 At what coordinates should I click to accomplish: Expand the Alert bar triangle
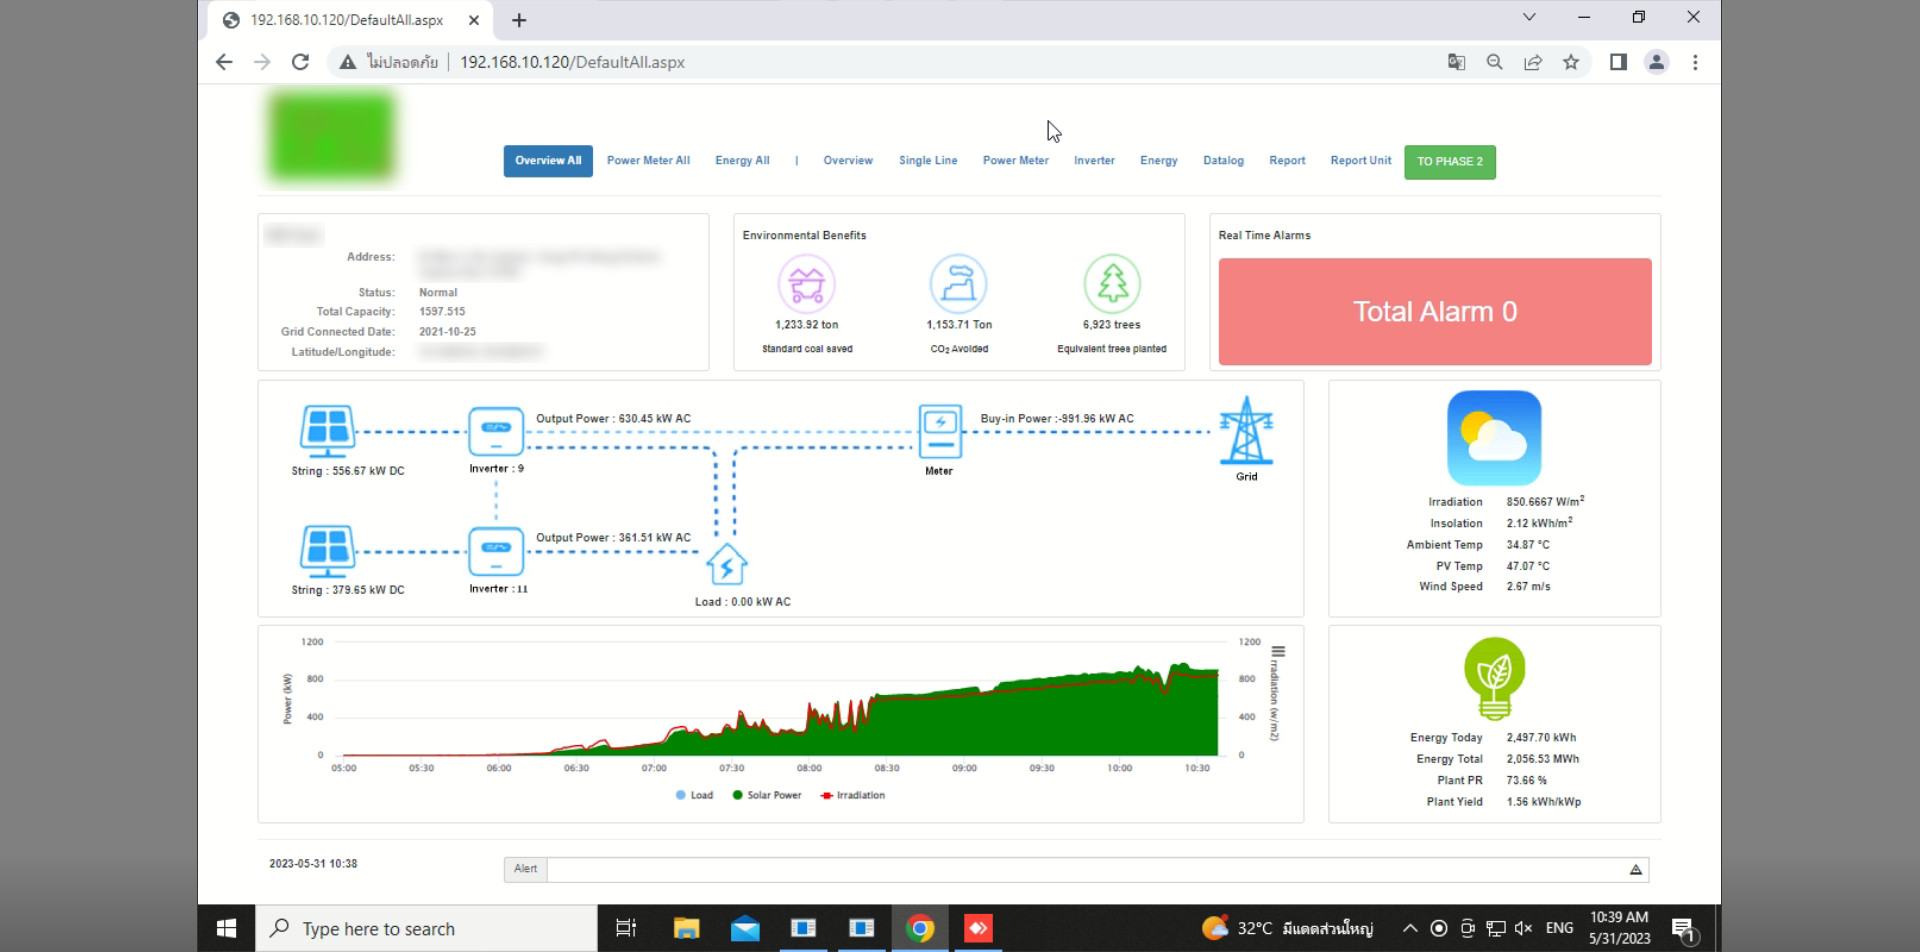[x=1636, y=869]
